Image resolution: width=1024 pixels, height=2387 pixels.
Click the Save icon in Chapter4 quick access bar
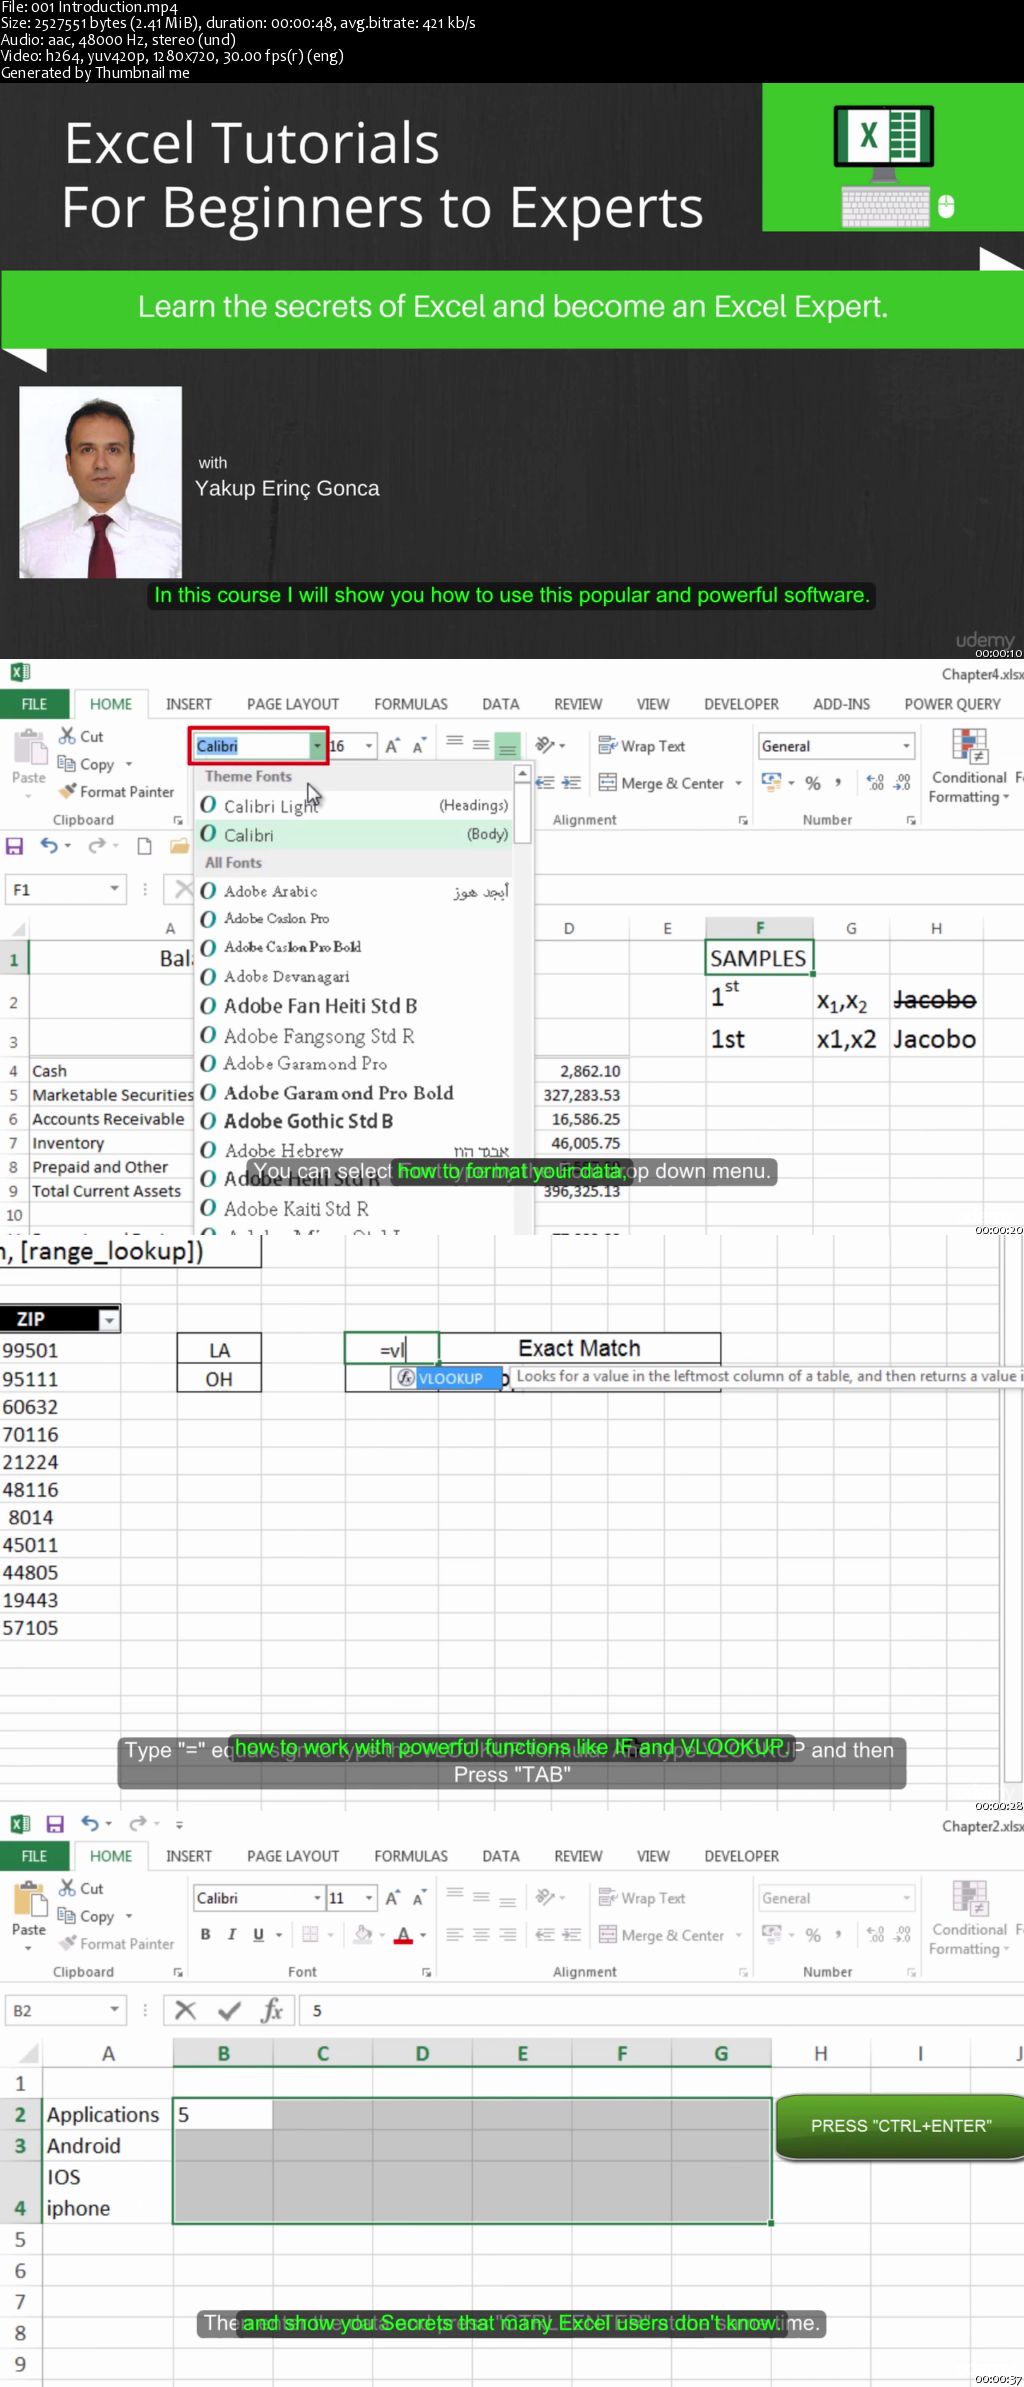tap(15, 846)
